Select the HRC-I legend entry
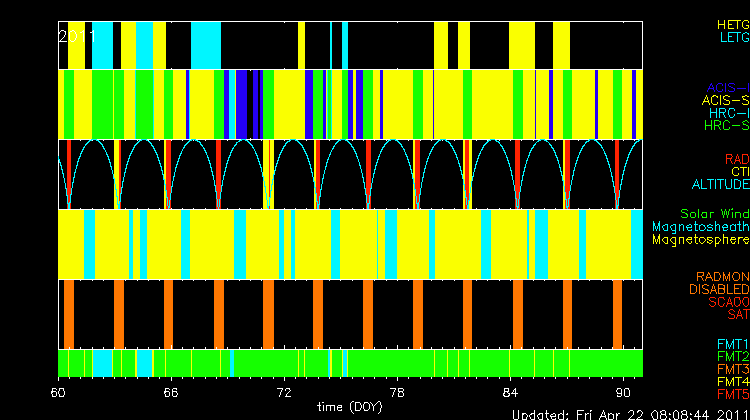The image size is (750, 420). click(x=728, y=113)
